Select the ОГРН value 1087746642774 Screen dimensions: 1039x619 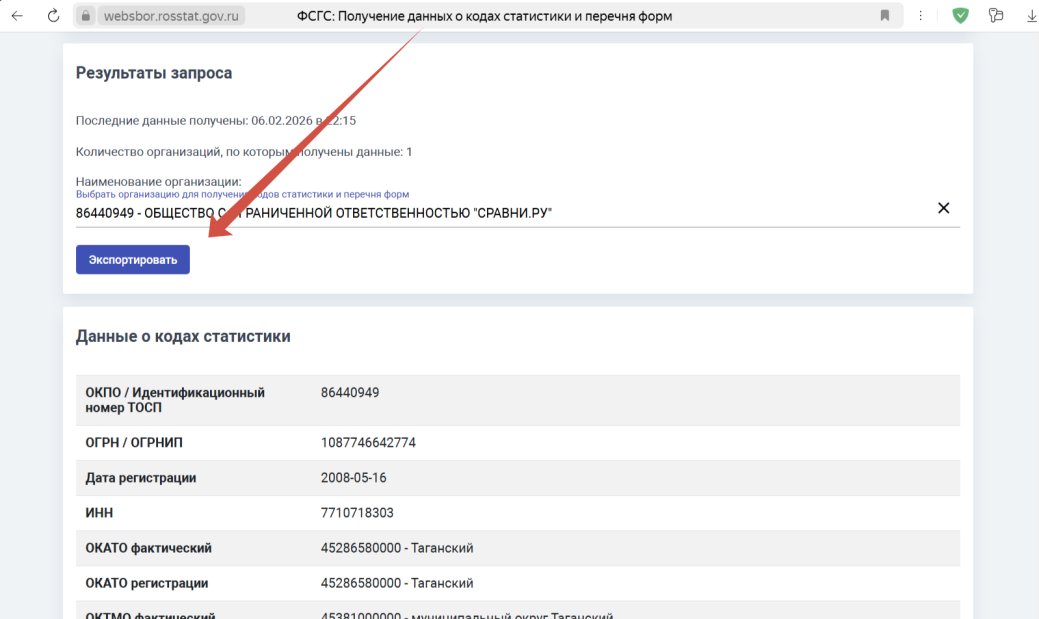tap(368, 443)
